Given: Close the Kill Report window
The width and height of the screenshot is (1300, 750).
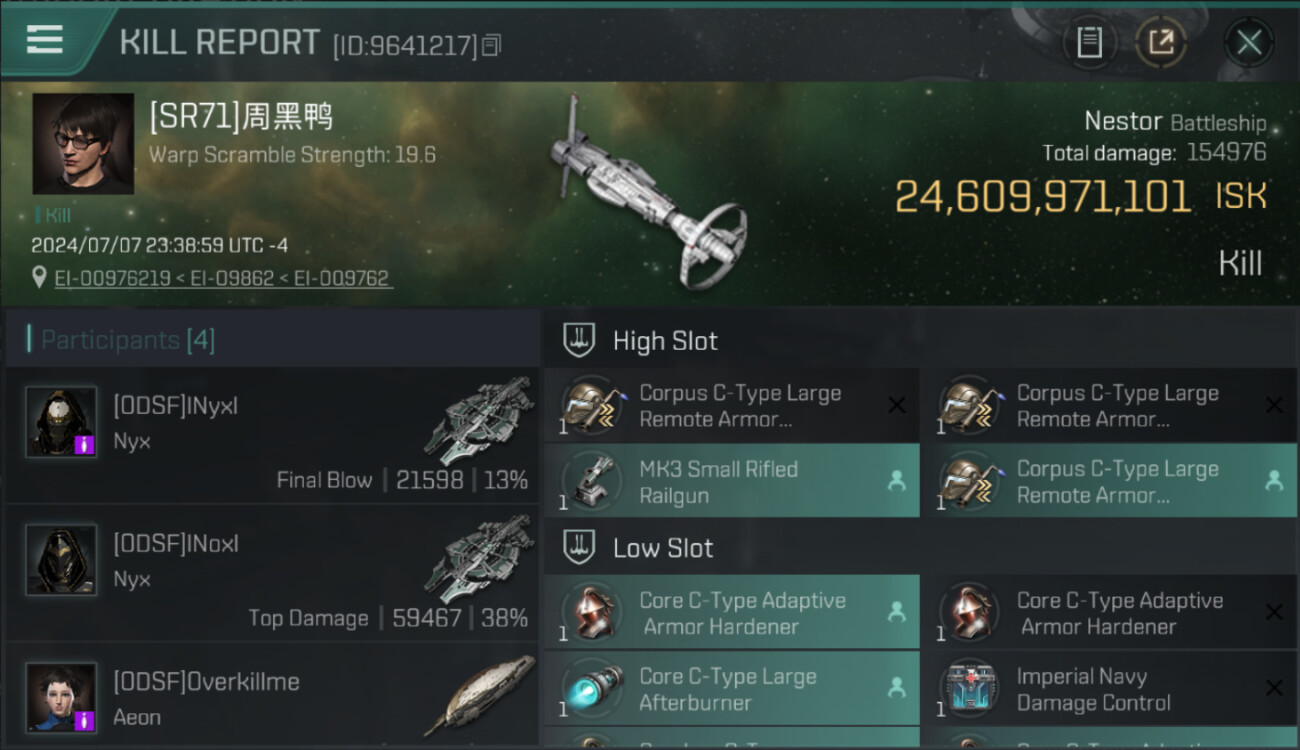Looking at the screenshot, I should pos(1249,42).
